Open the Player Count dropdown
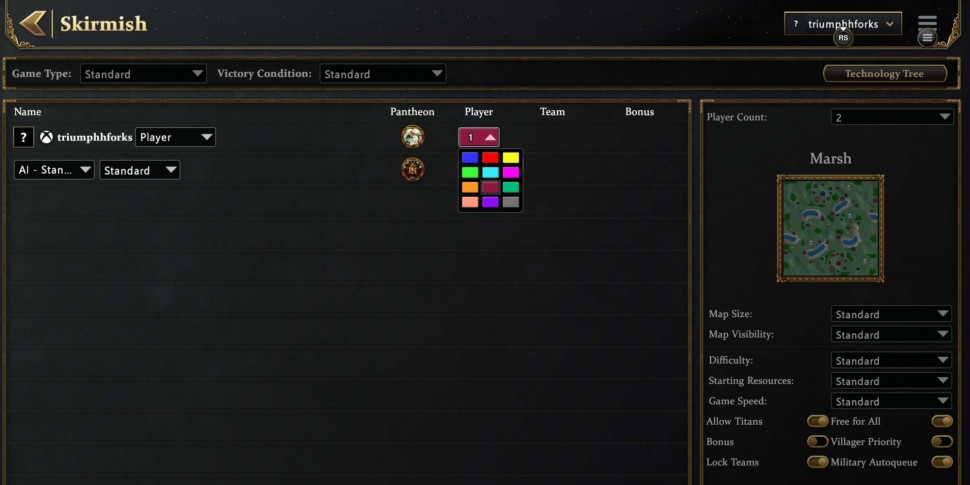Screen dimensions: 970x485 tap(892, 117)
